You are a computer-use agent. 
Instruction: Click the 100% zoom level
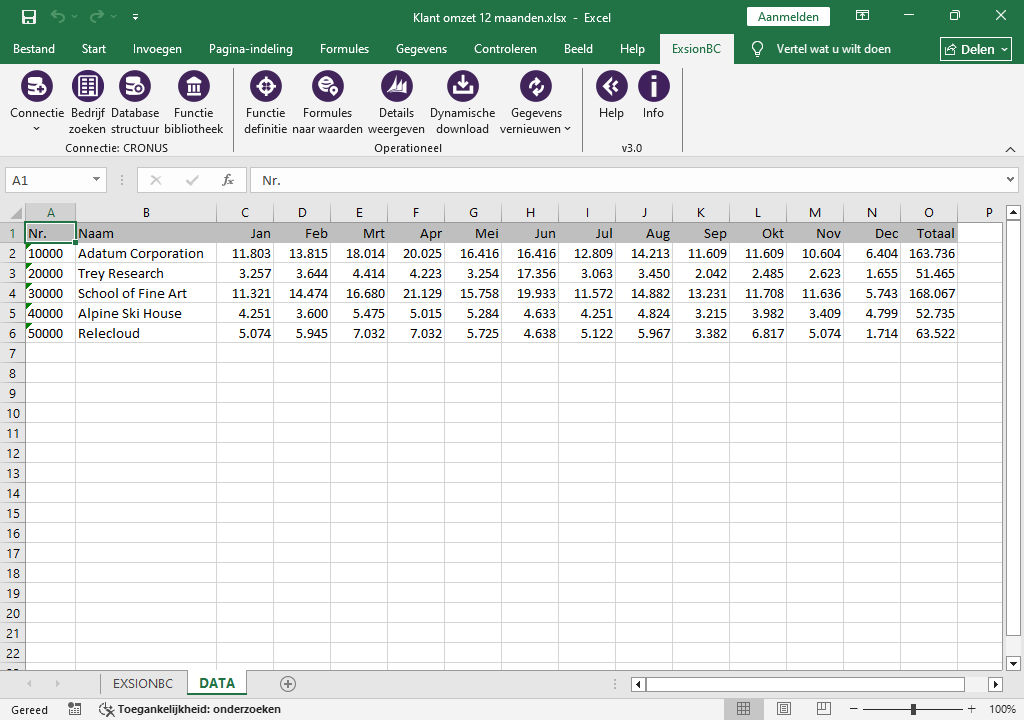tap(1002, 709)
